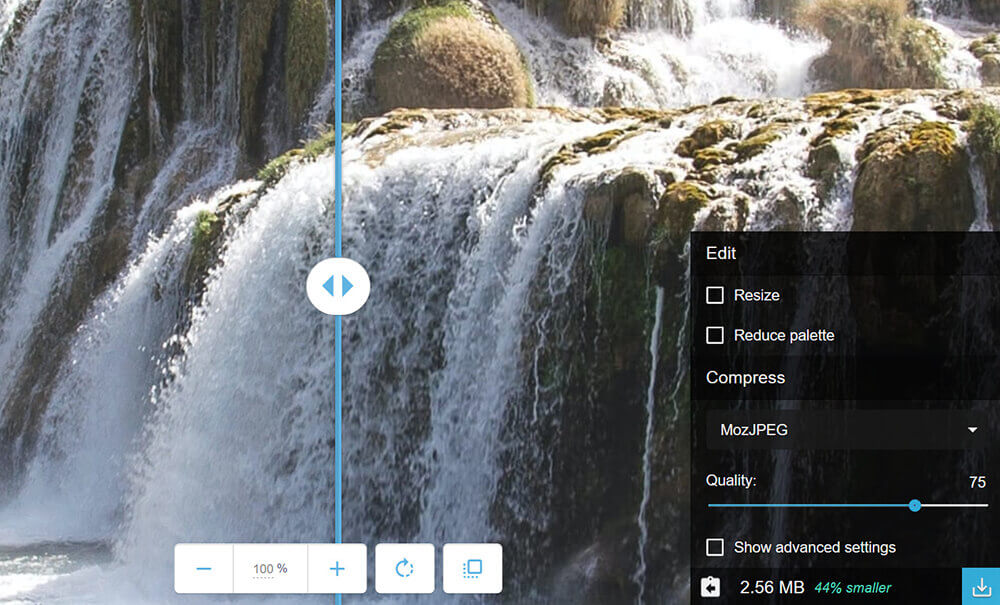The image size is (1000, 605).
Task: Toggle the background using the square icon
Action: click(473, 569)
